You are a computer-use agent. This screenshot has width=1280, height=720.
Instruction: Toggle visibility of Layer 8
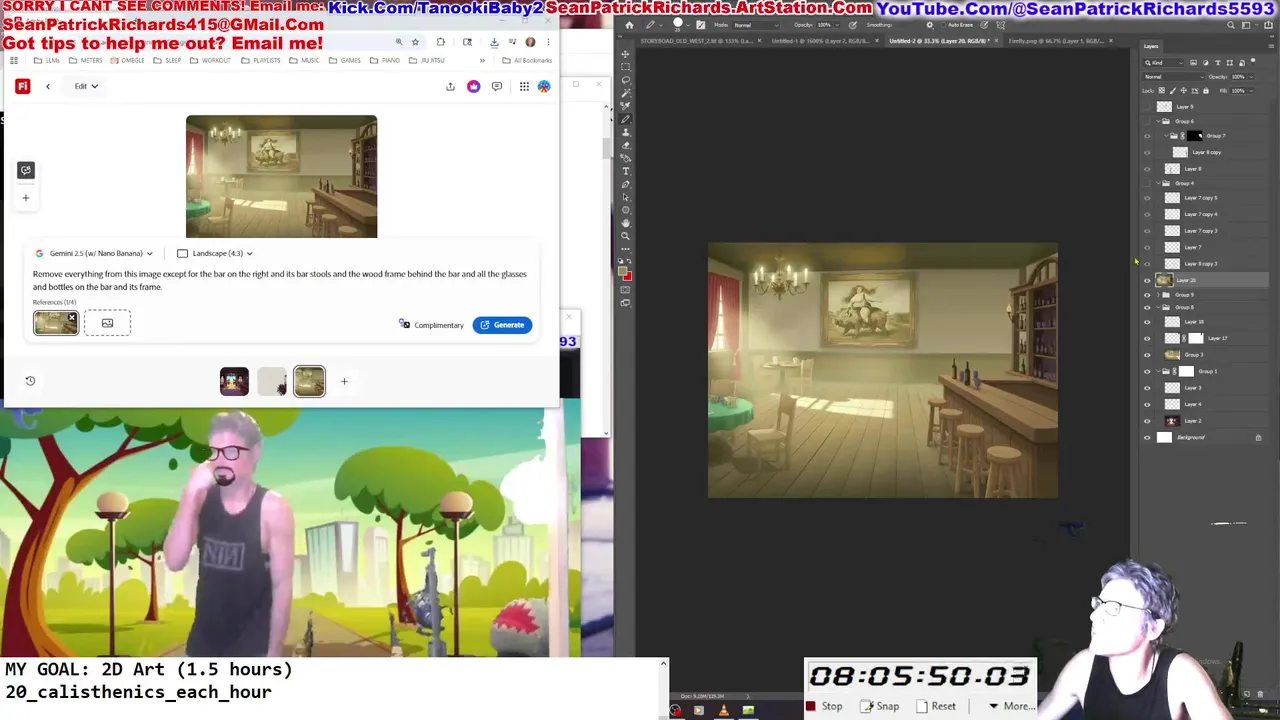pyautogui.click(x=1147, y=168)
